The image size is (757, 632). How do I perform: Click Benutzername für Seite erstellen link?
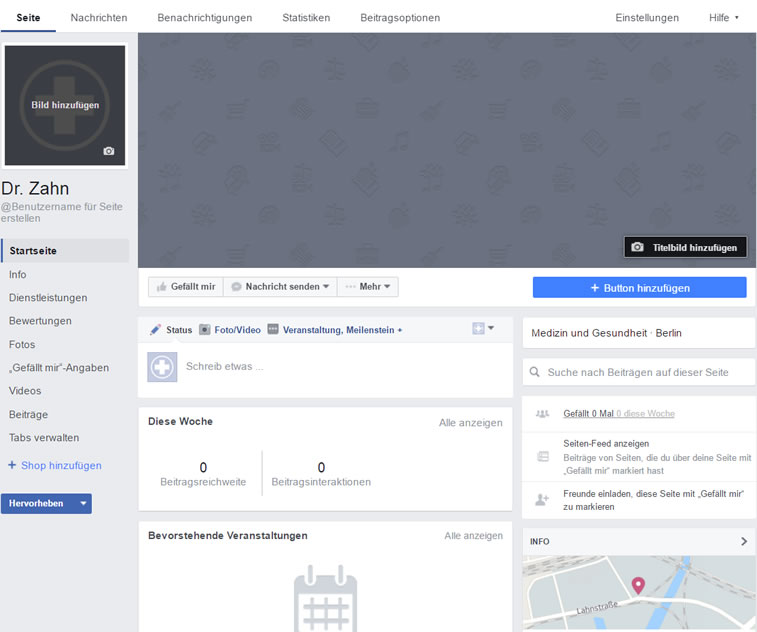61,212
